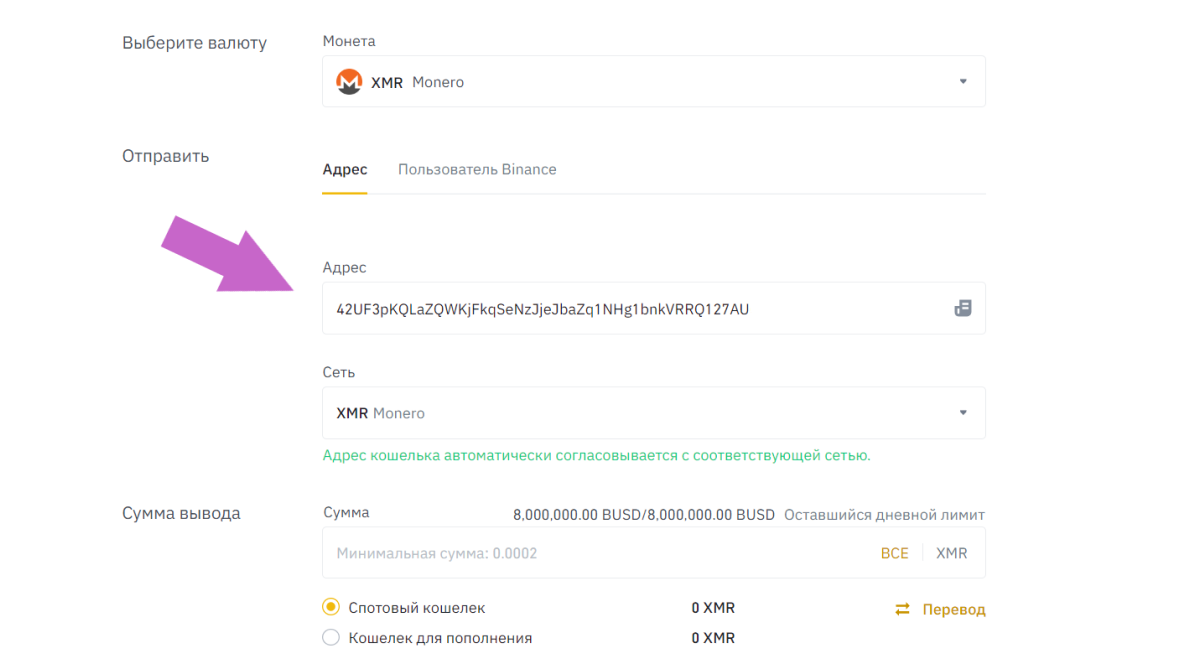Screen dimensions: 1195x672
Task: Click the 0 XMR spot wallet balance
Action: pyautogui.click(x=713, y=608)
